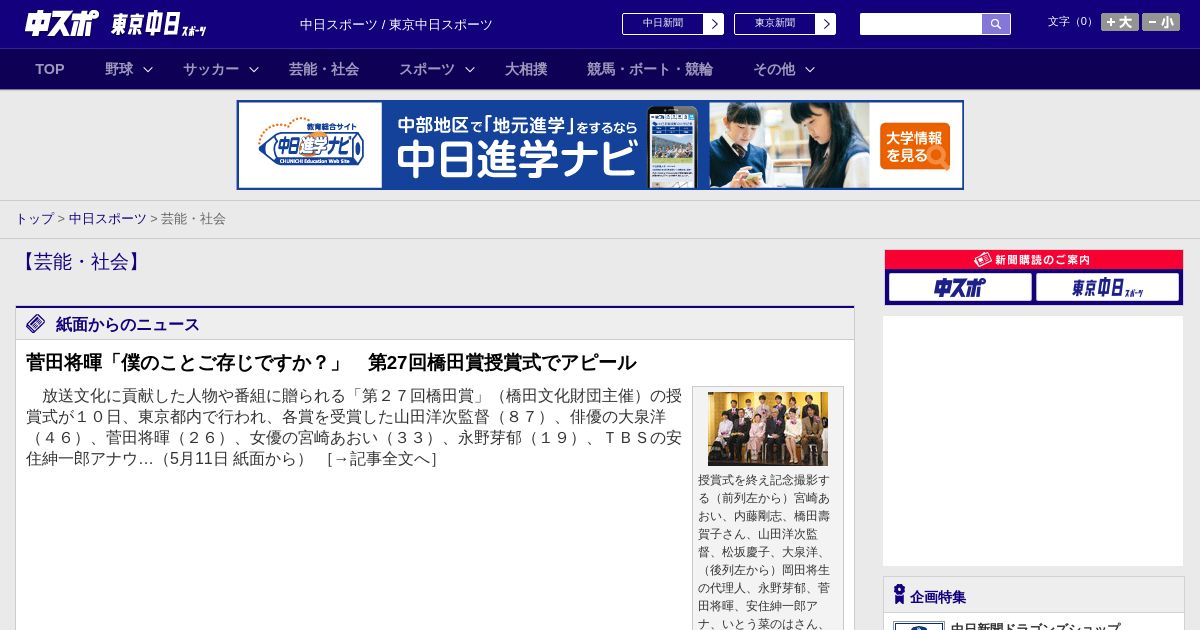1200x630 pixels.
Task: Decrease text size with －小 button
Action: [1161, 22]
